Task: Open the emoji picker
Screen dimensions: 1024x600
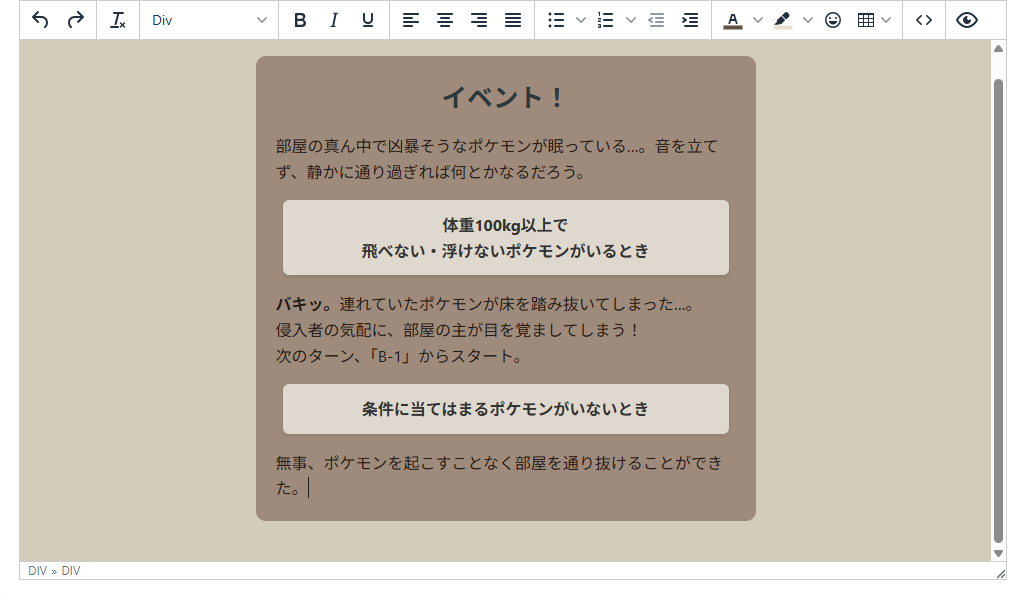Action: [833, 20]
